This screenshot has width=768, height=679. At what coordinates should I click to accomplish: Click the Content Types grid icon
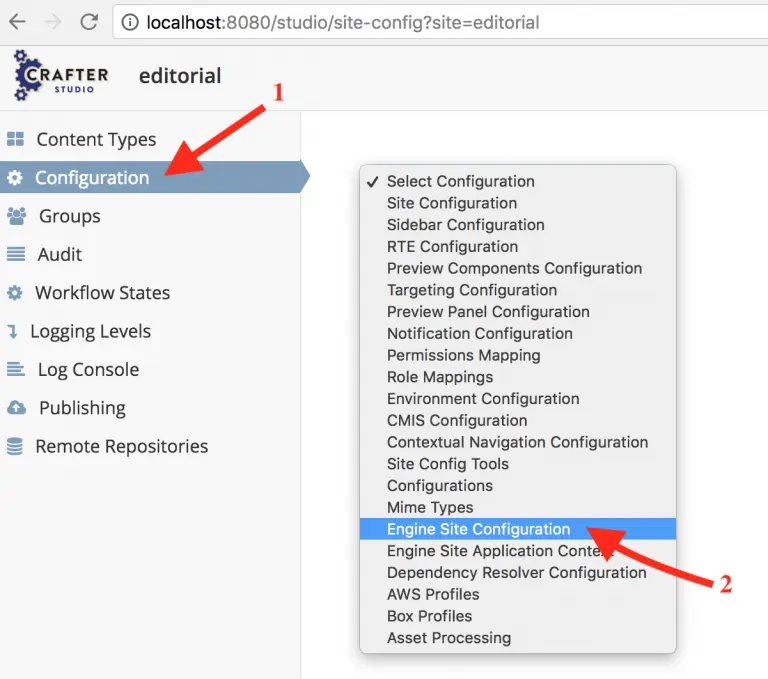pyautogui.click(x=15, y=140)
